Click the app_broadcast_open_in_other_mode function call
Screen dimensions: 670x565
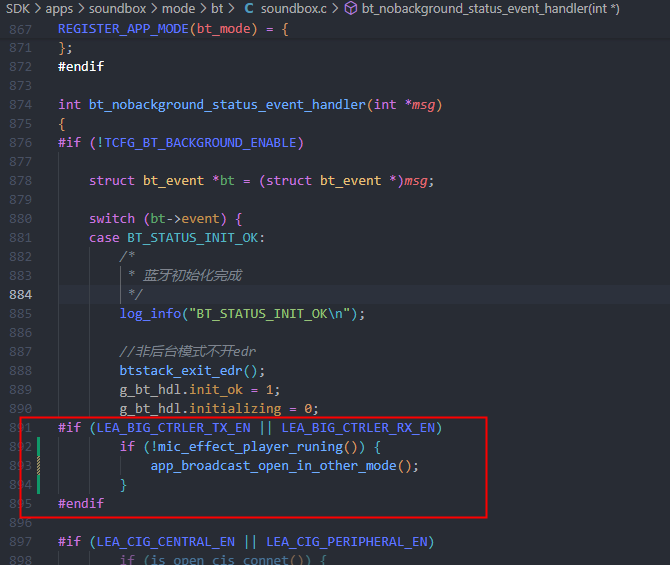tap(273, 465)
